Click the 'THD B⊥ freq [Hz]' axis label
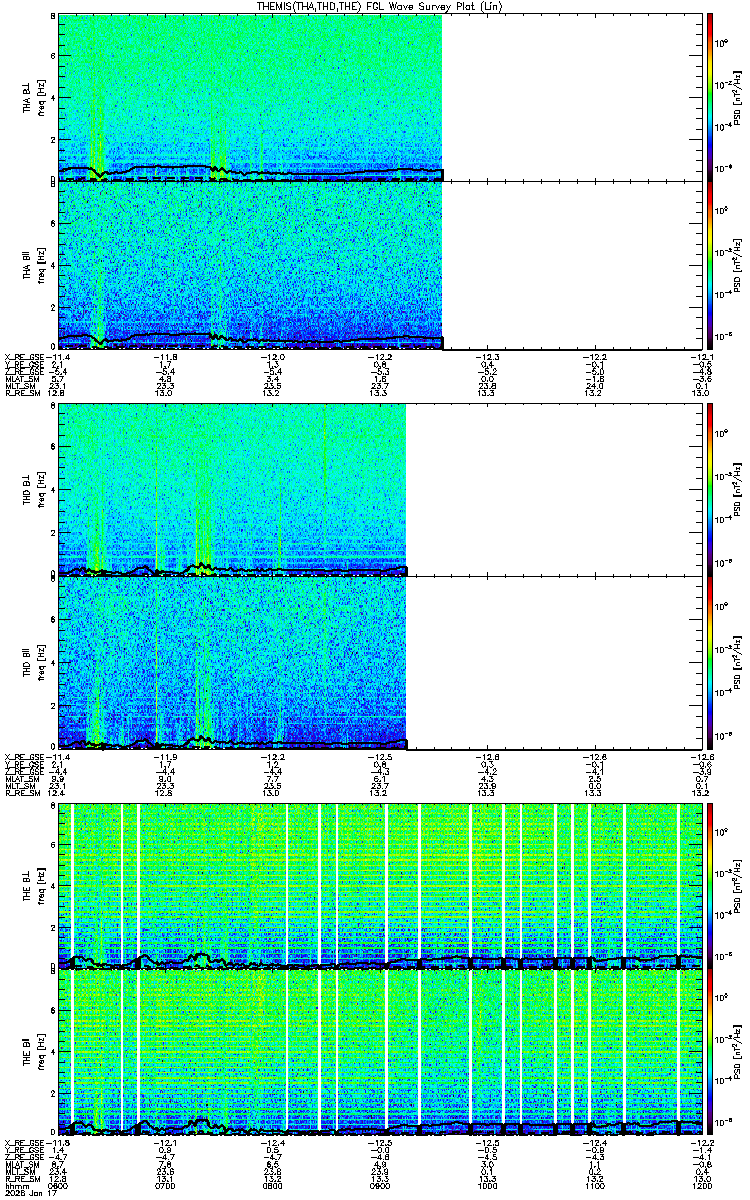 (x=34, y=490)
